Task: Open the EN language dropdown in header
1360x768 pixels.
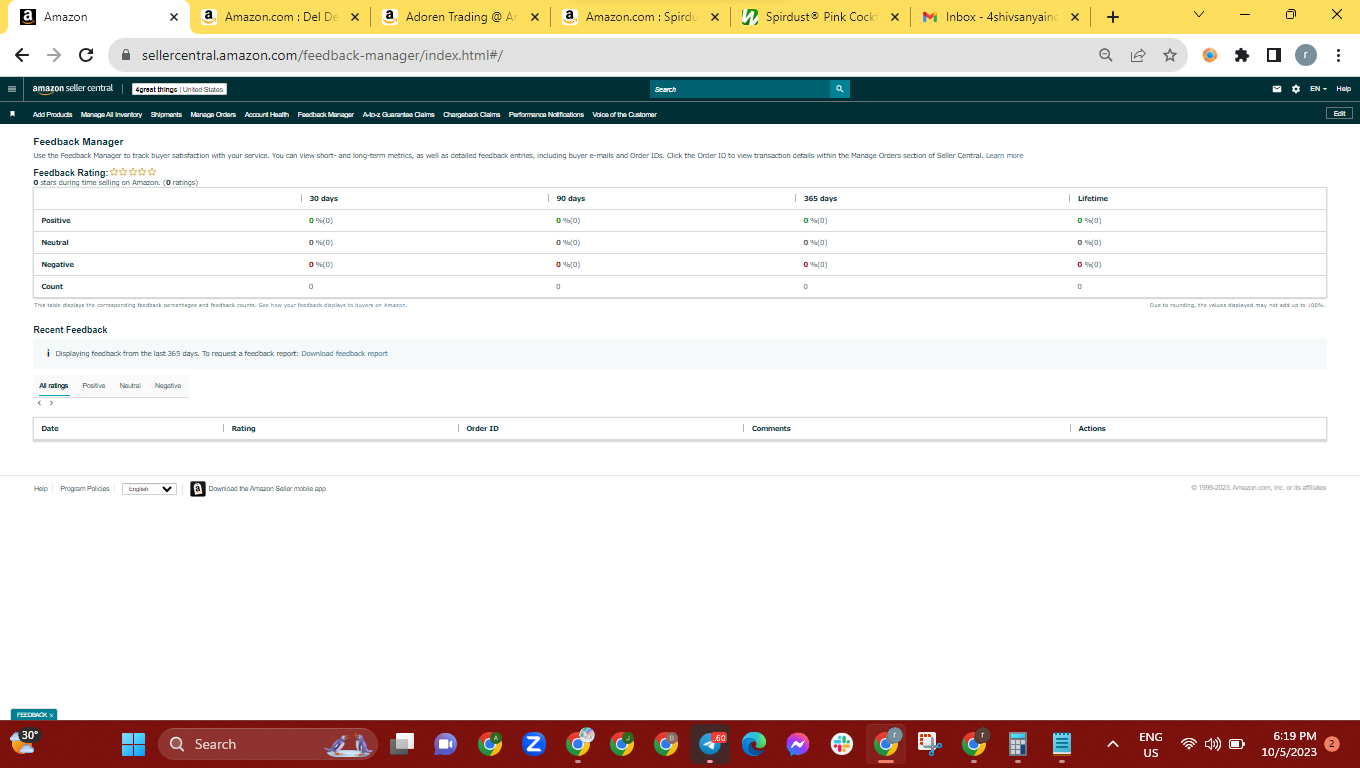Action: (x=1319, y=89)
